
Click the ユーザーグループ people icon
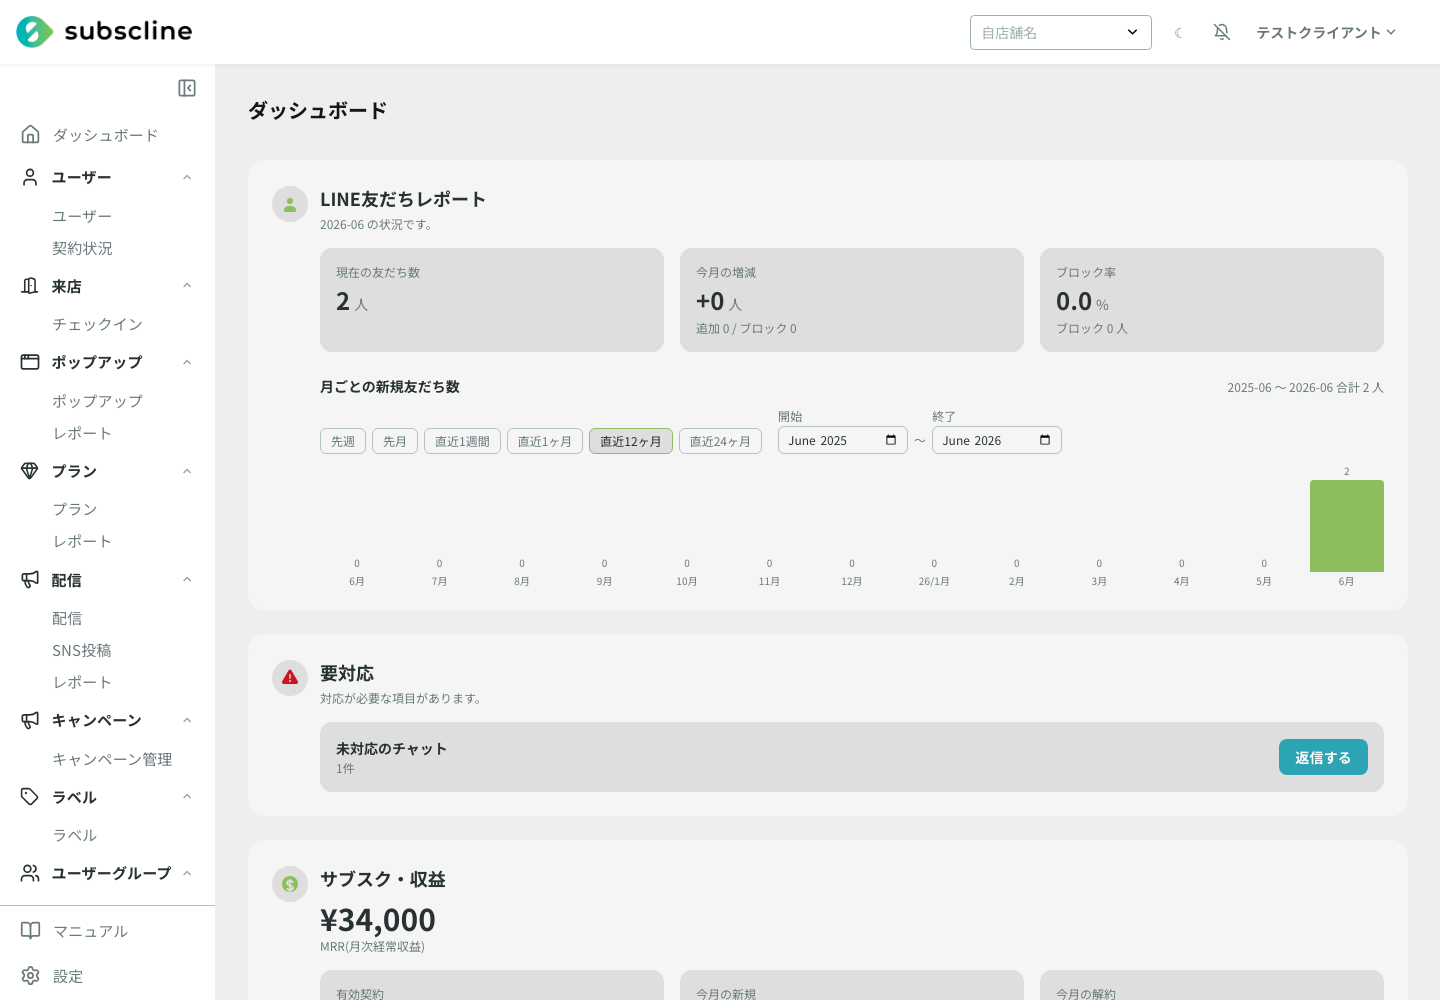click(30, 873)
